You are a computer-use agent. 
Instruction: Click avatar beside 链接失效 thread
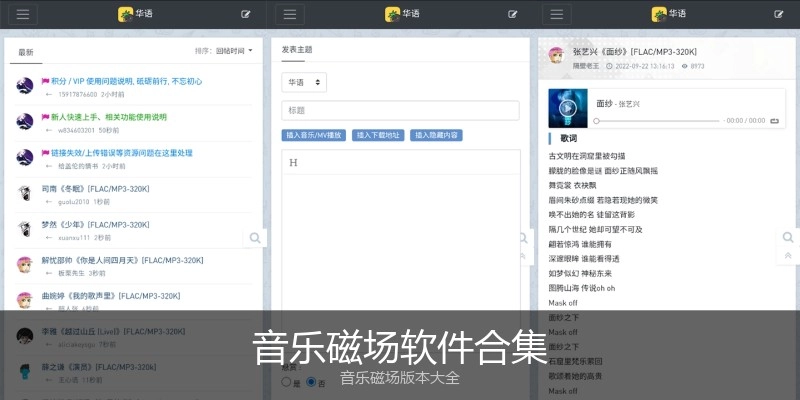pyautogui.click(x=24, y=157)
